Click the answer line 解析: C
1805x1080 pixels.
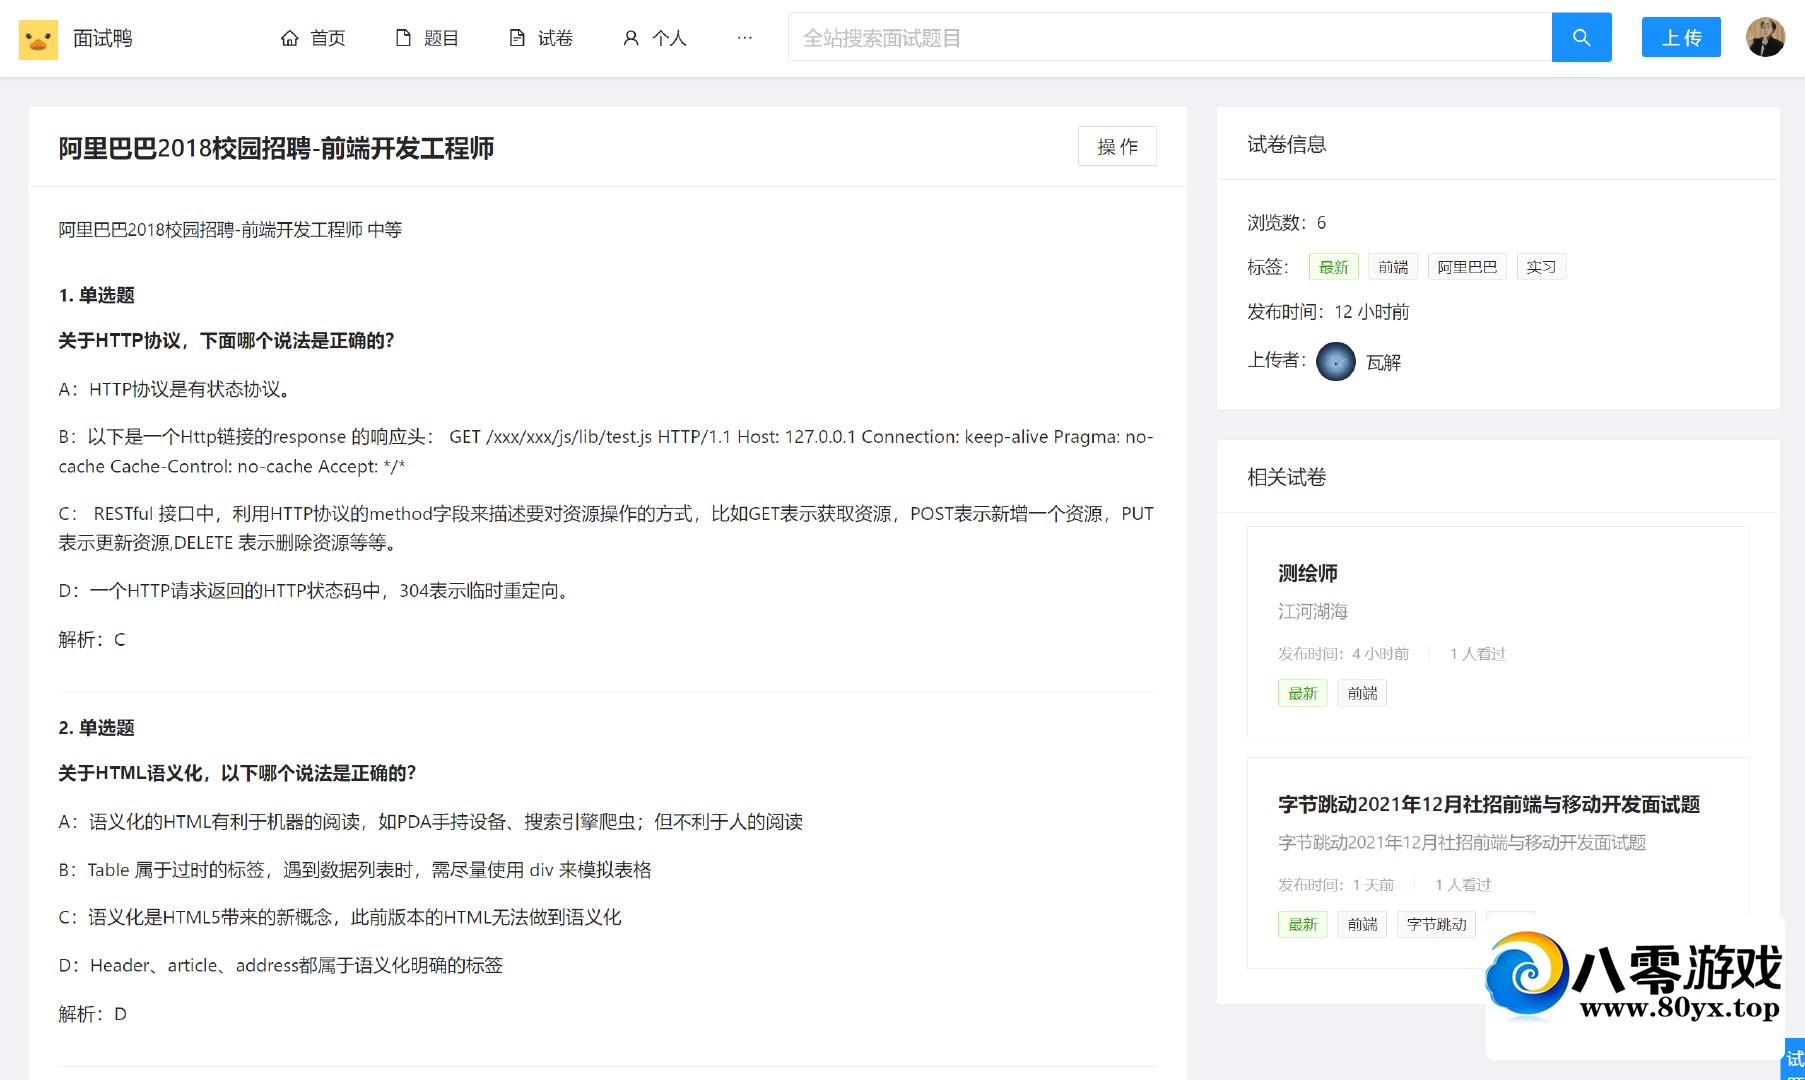[92, 640]
